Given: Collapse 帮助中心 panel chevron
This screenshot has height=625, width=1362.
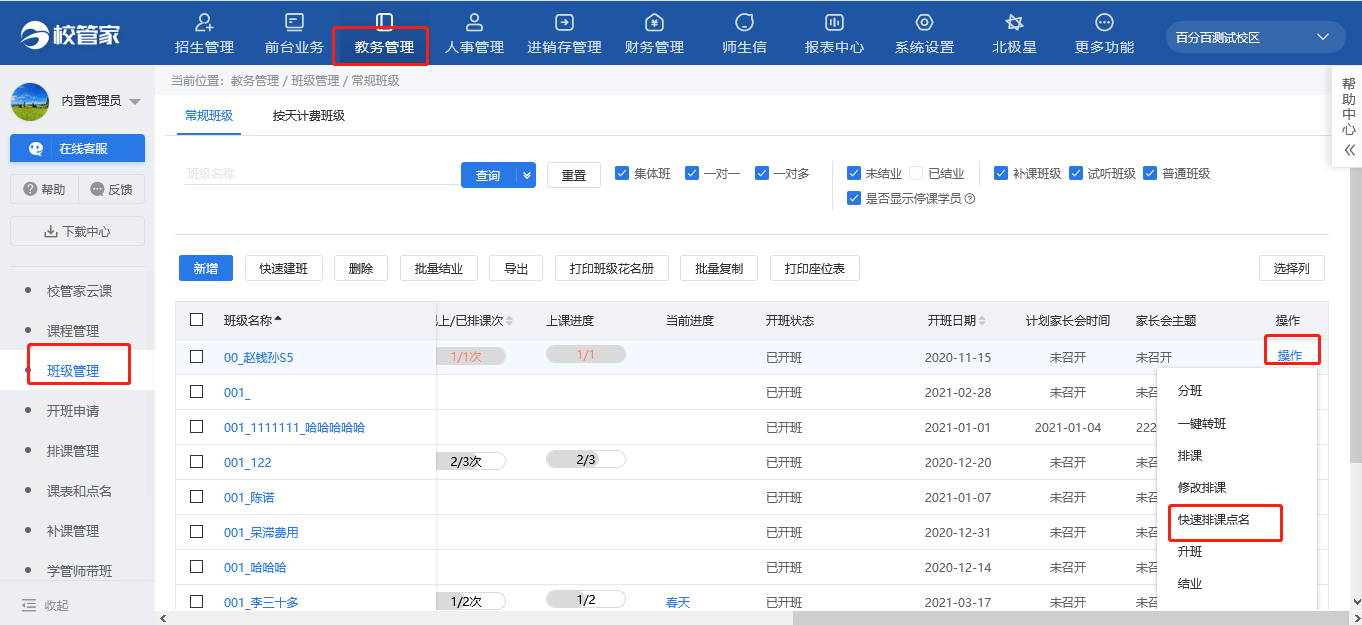Looking at the screenshot, I should [x=1349, y=150].
